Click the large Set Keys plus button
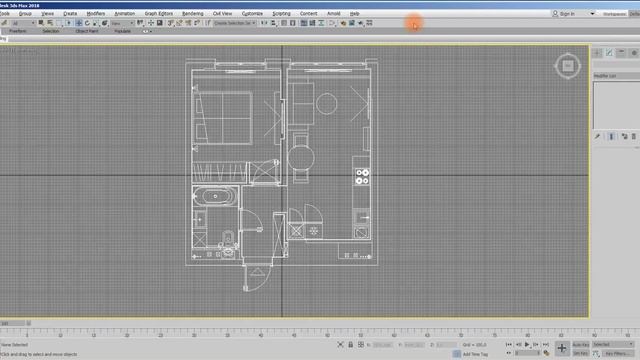This screenshot has width=640, height=360. tap(562, 348)
